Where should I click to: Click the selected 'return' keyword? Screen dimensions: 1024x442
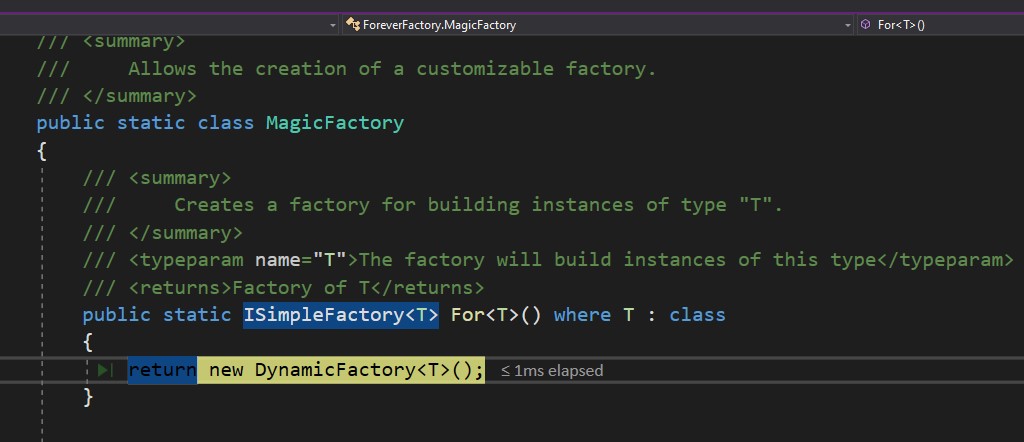pos(162,370)
